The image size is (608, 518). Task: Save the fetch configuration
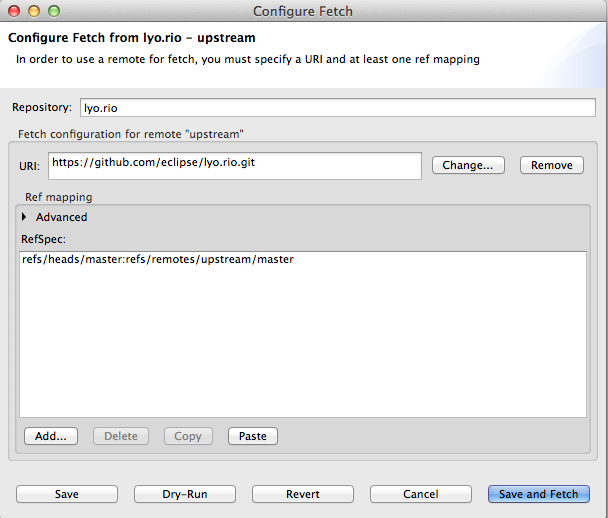67,494
